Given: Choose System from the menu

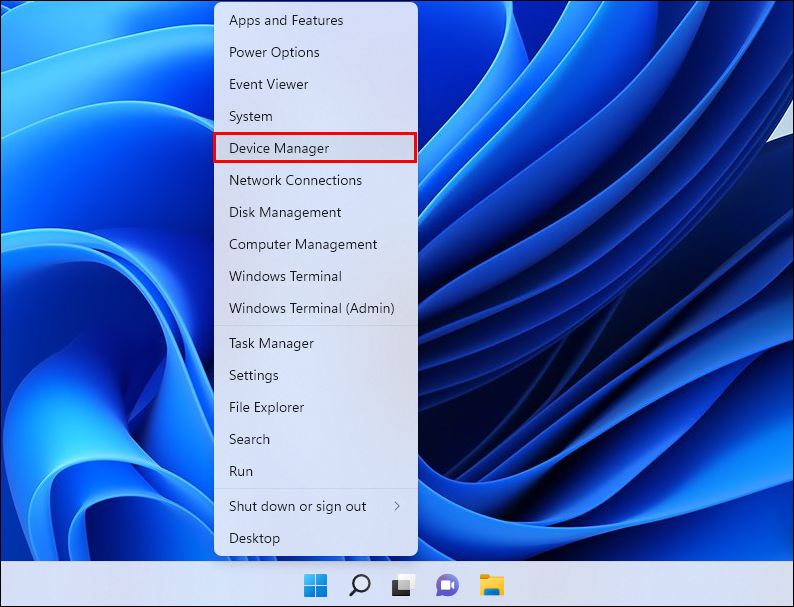Looking at the screenshot, I should (315, 116).
